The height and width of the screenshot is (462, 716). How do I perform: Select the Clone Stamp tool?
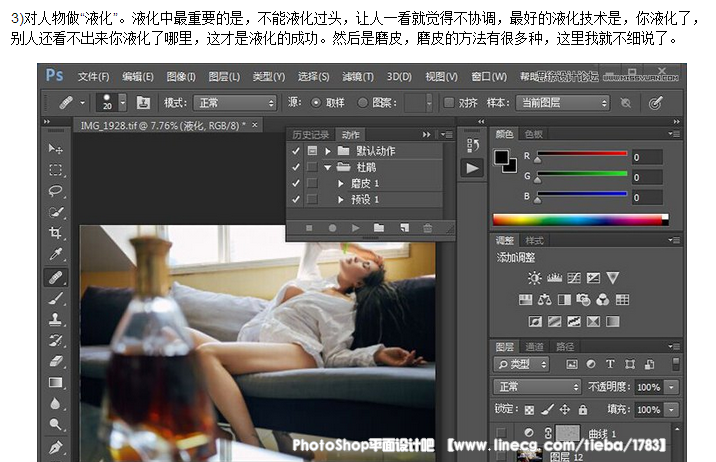click(x=56, y=320)
